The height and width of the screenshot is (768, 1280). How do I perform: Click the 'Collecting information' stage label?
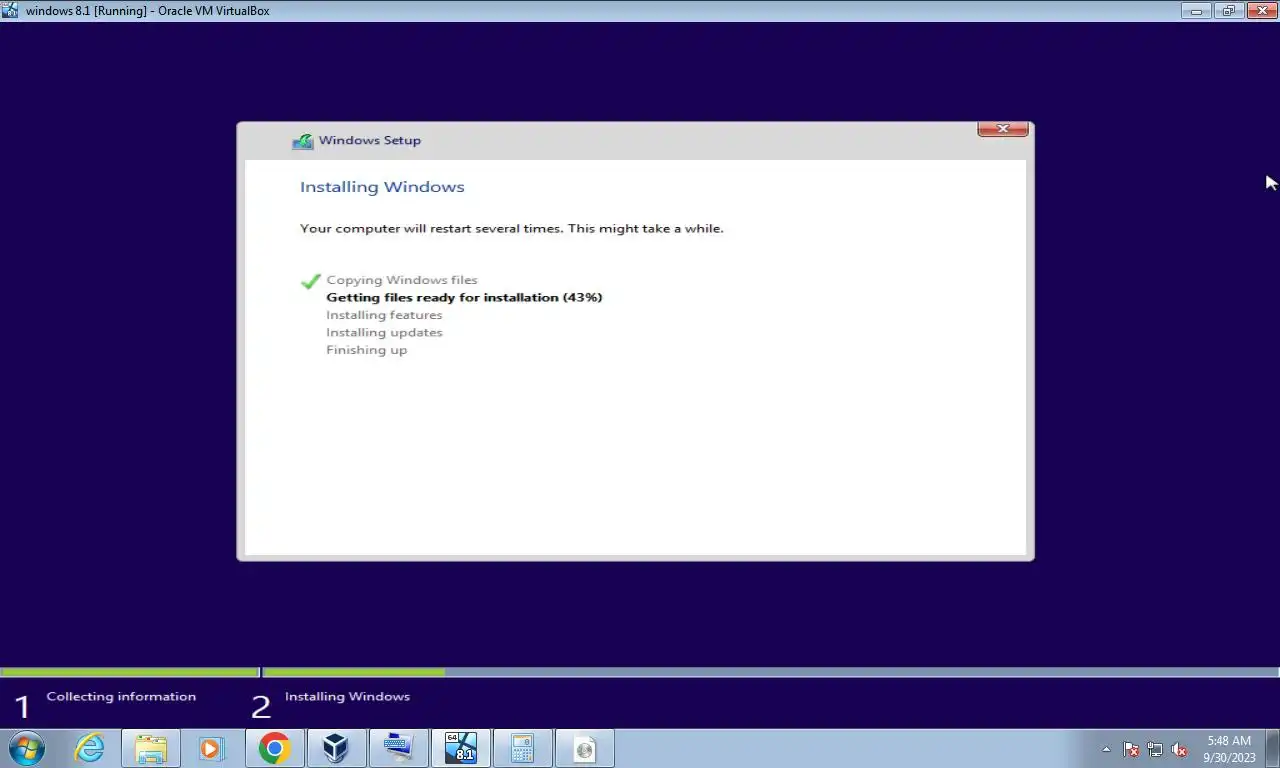tap(121, 697)
